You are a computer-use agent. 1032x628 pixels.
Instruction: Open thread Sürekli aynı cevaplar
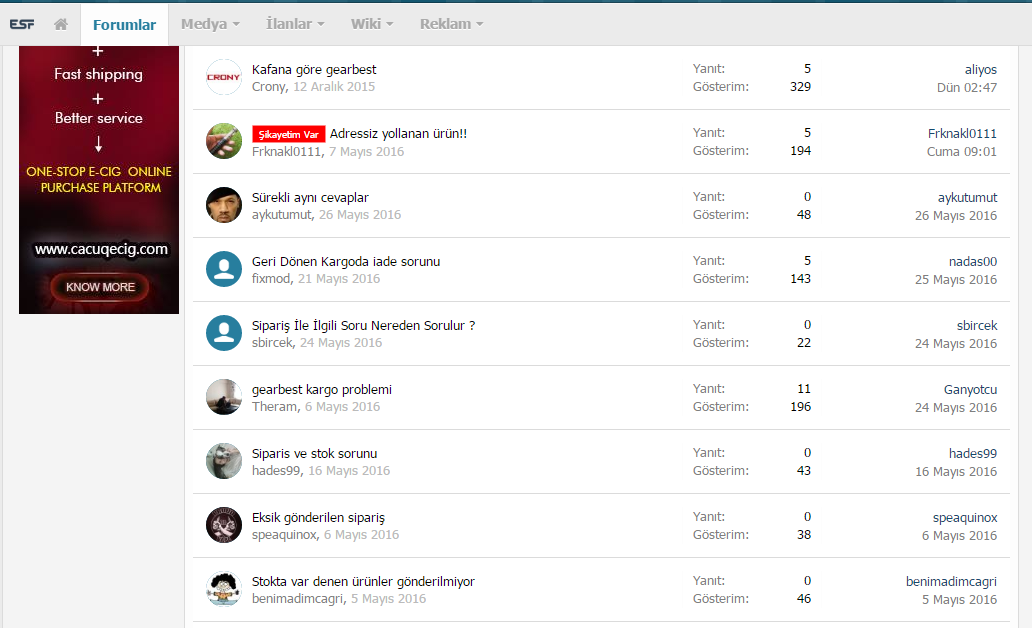(310, 197)
